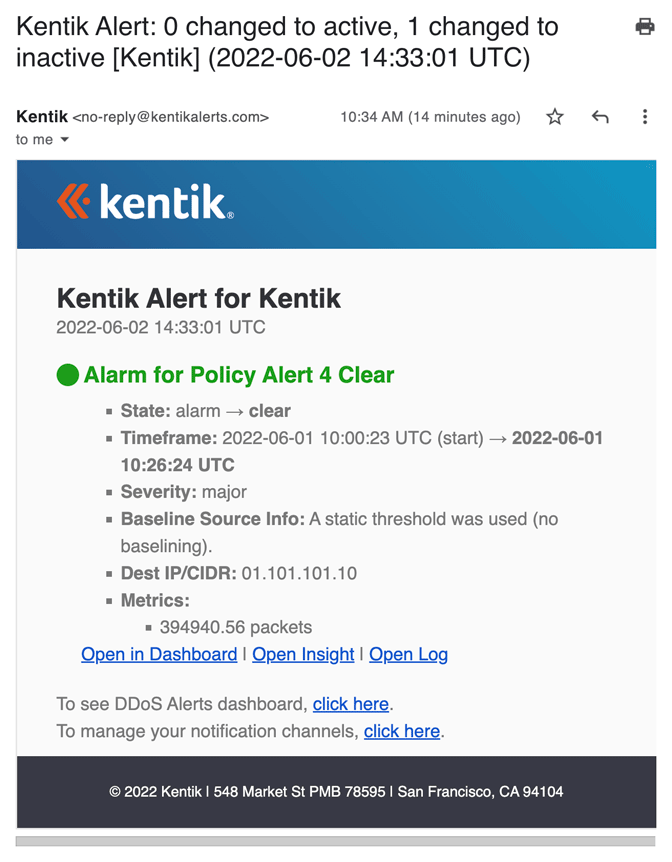Click the reply arrow icon
The height and width of the screenshot is (862, 672).
pos(600,117)
